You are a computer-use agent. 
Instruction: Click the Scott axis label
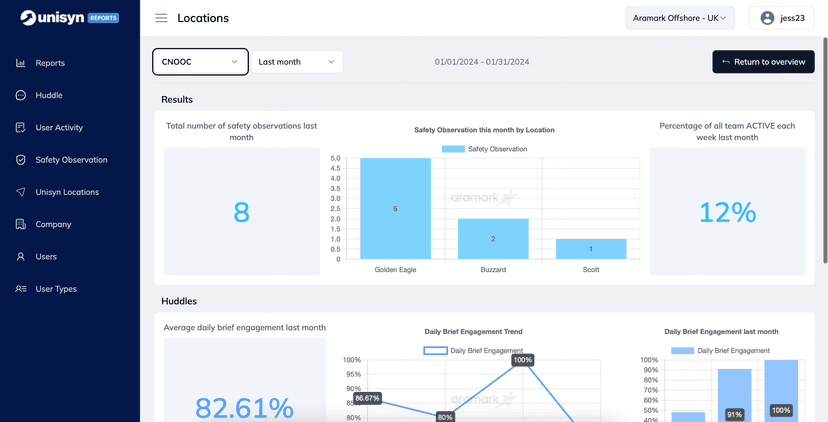point(591,269)
